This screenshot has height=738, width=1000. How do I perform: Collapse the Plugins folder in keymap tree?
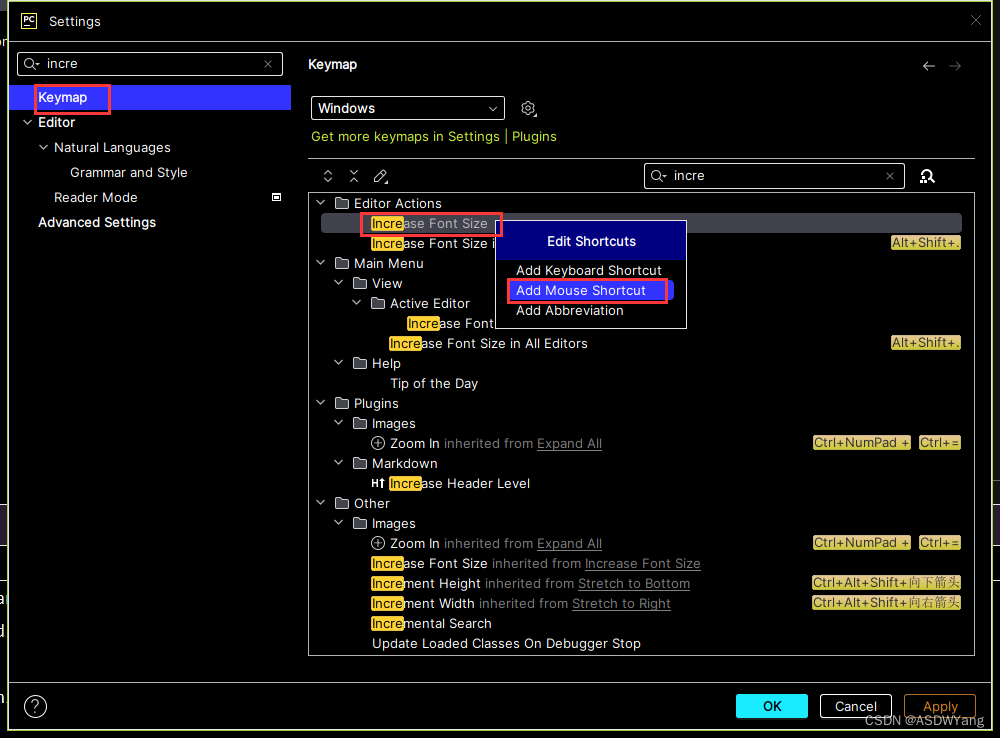coord(321,403)
